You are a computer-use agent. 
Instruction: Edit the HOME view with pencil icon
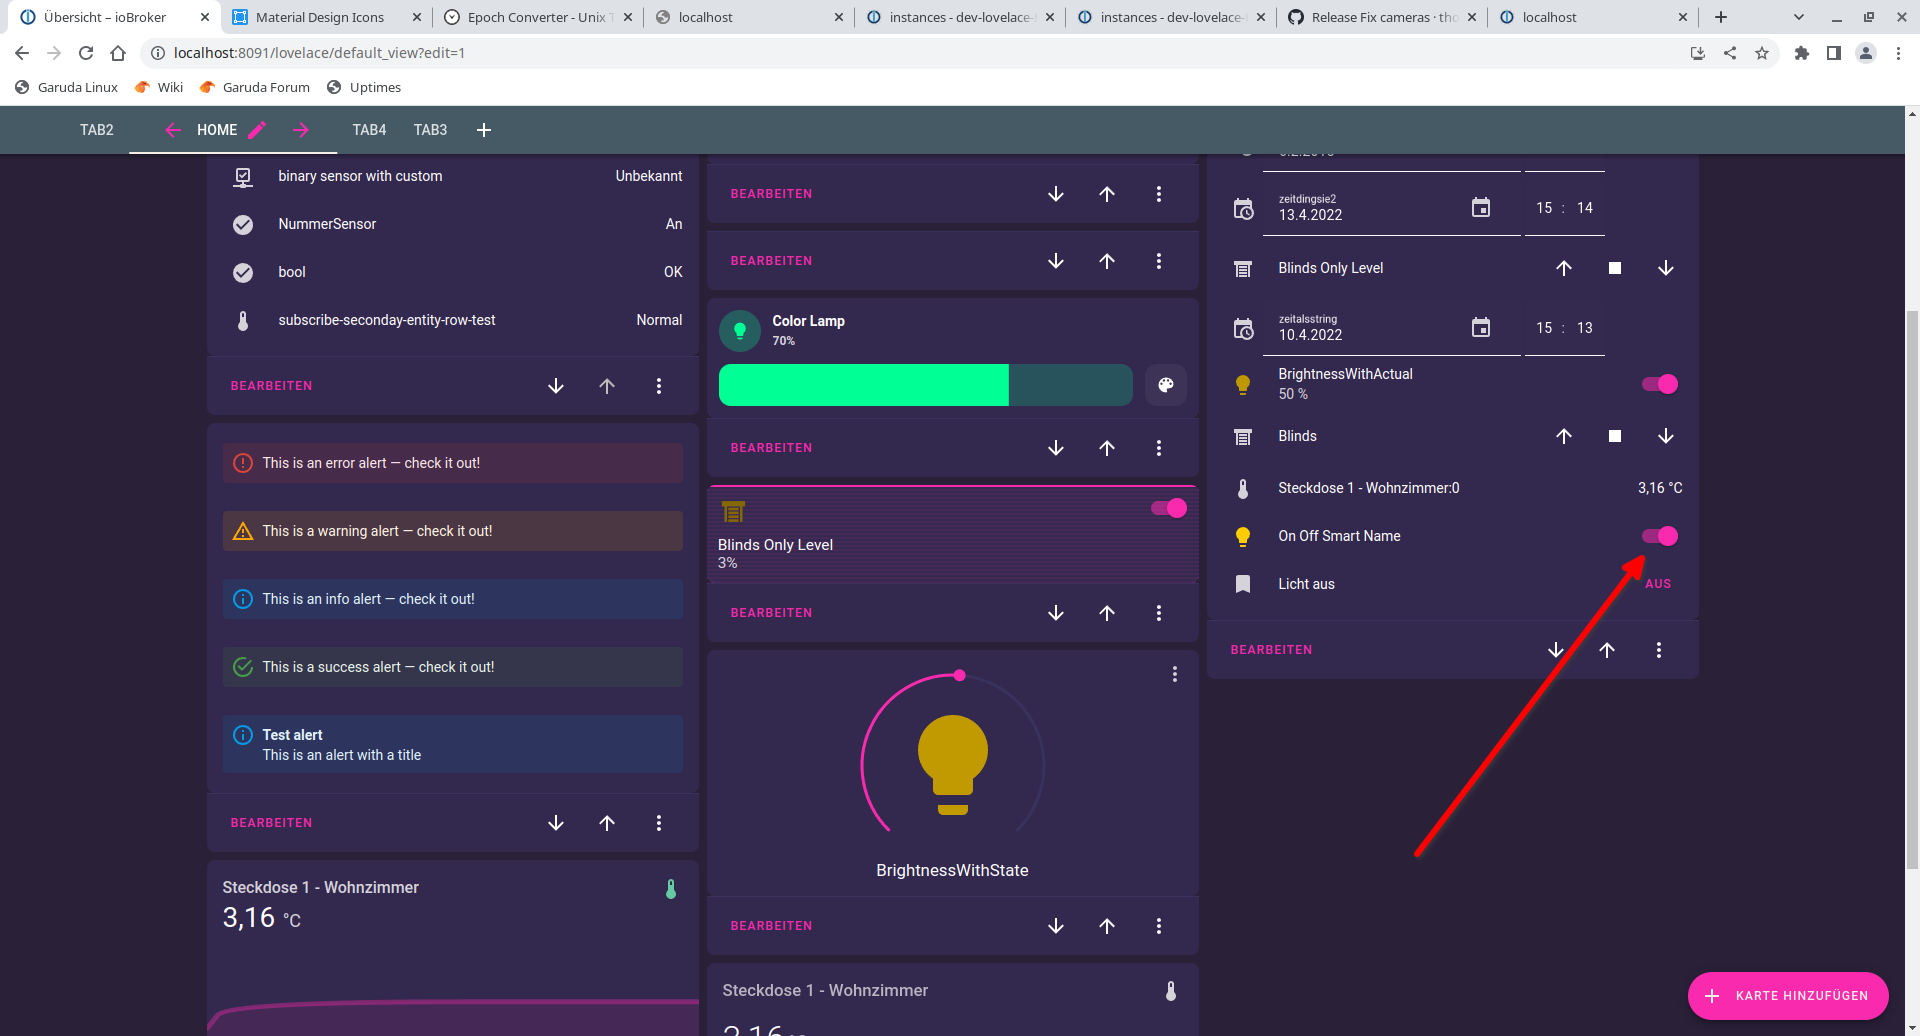[257, 130]
